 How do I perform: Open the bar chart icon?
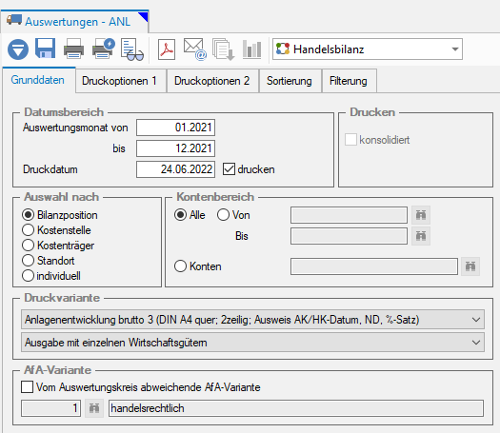click(x=252, y=49)
